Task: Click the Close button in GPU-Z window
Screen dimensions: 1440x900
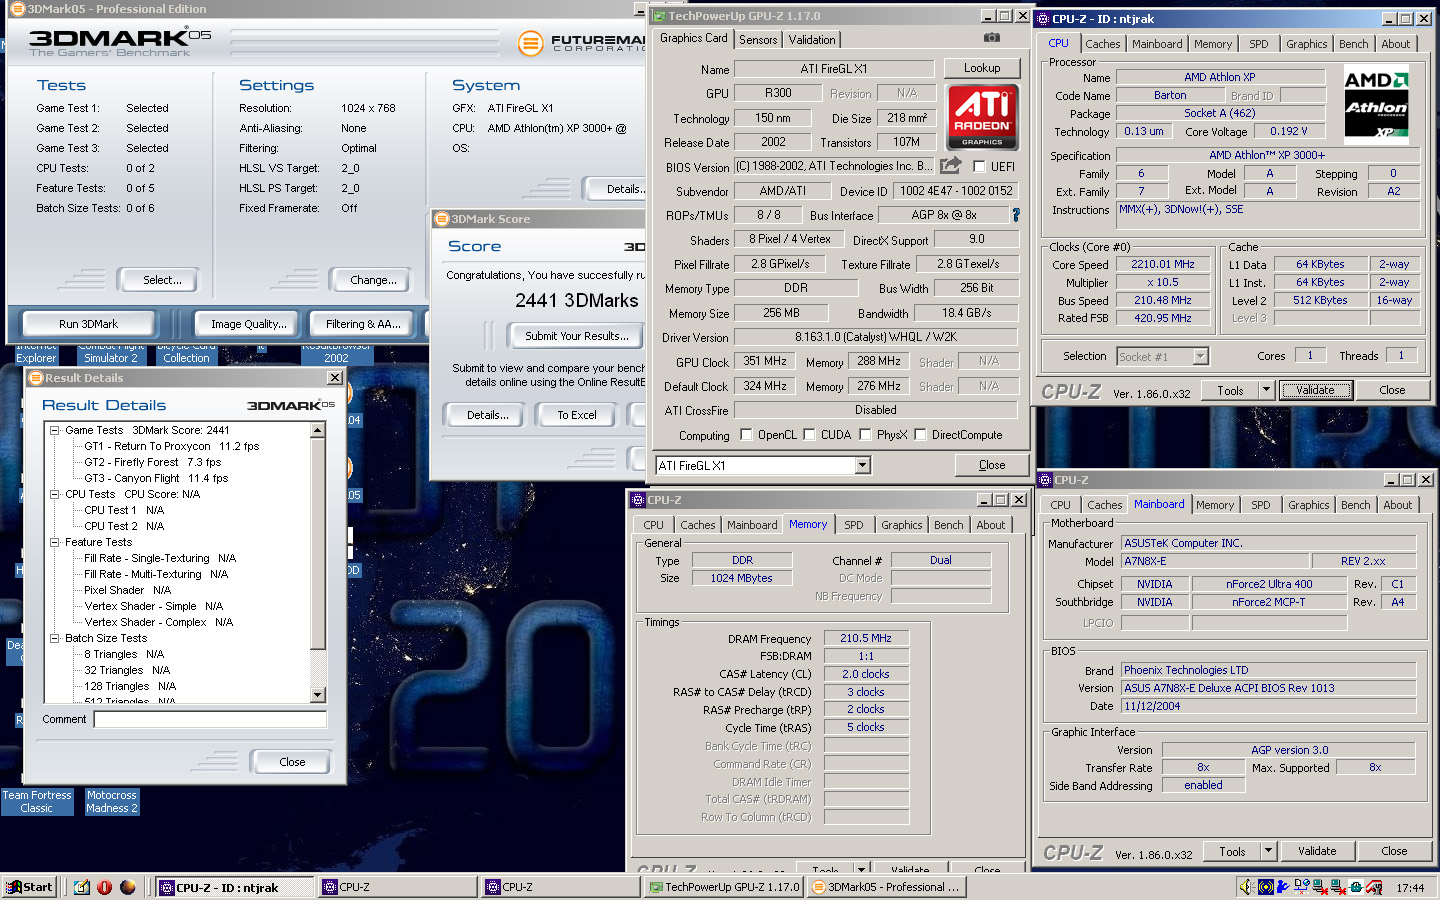Action: 992,465
